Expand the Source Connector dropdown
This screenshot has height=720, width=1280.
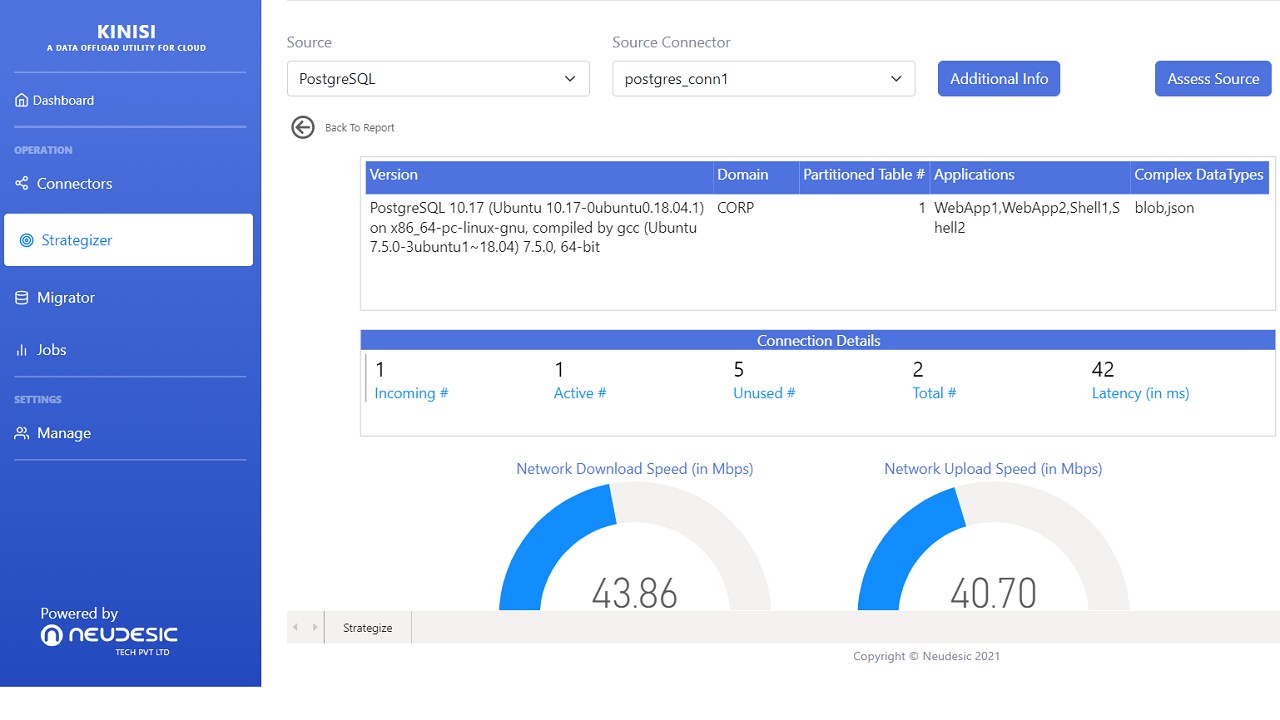[763, 79]
